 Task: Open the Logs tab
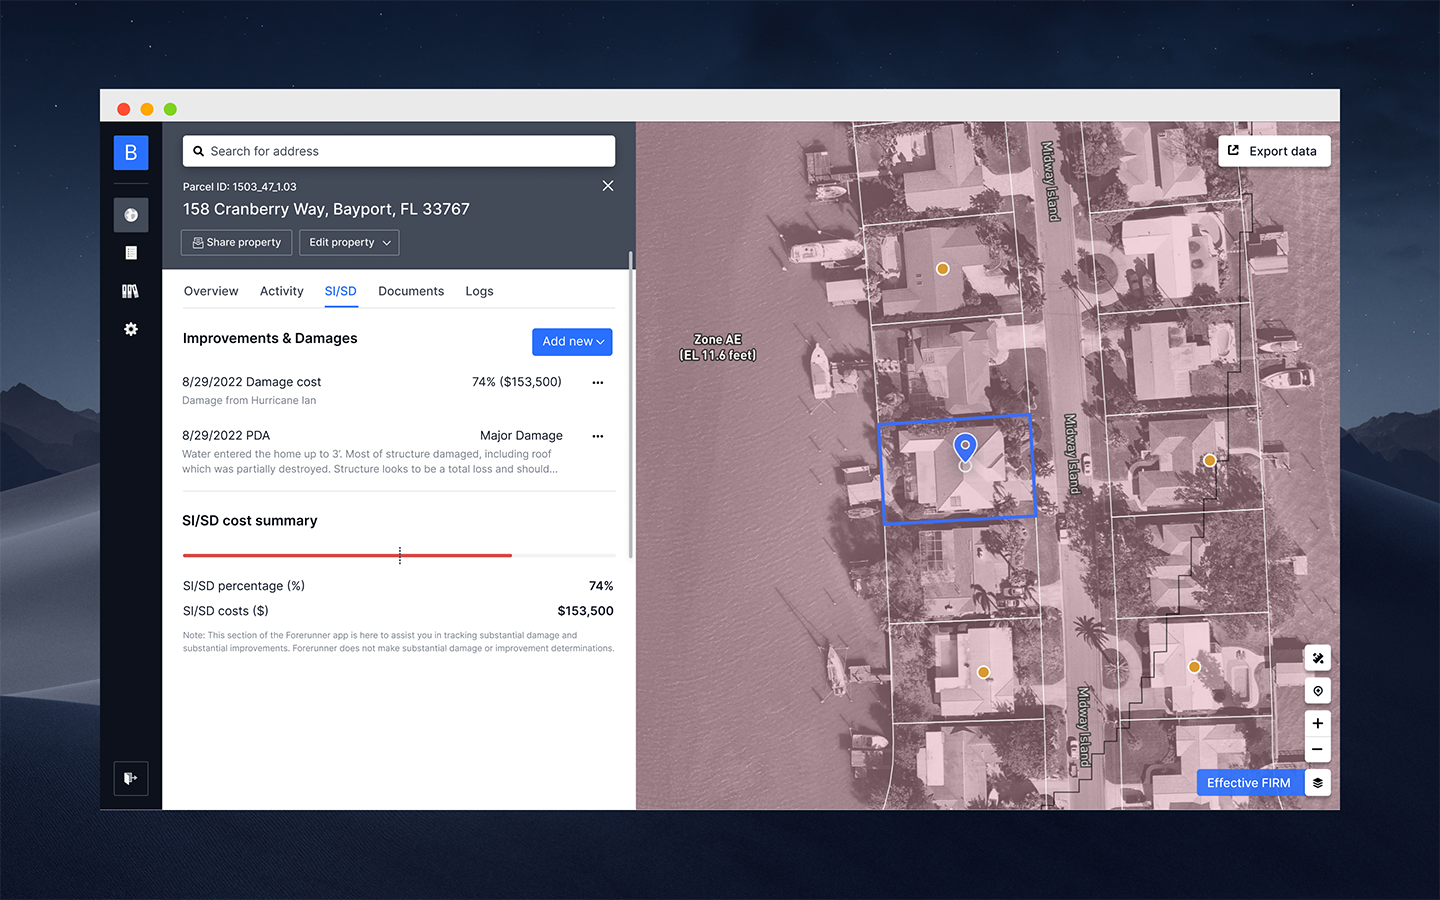479,291
